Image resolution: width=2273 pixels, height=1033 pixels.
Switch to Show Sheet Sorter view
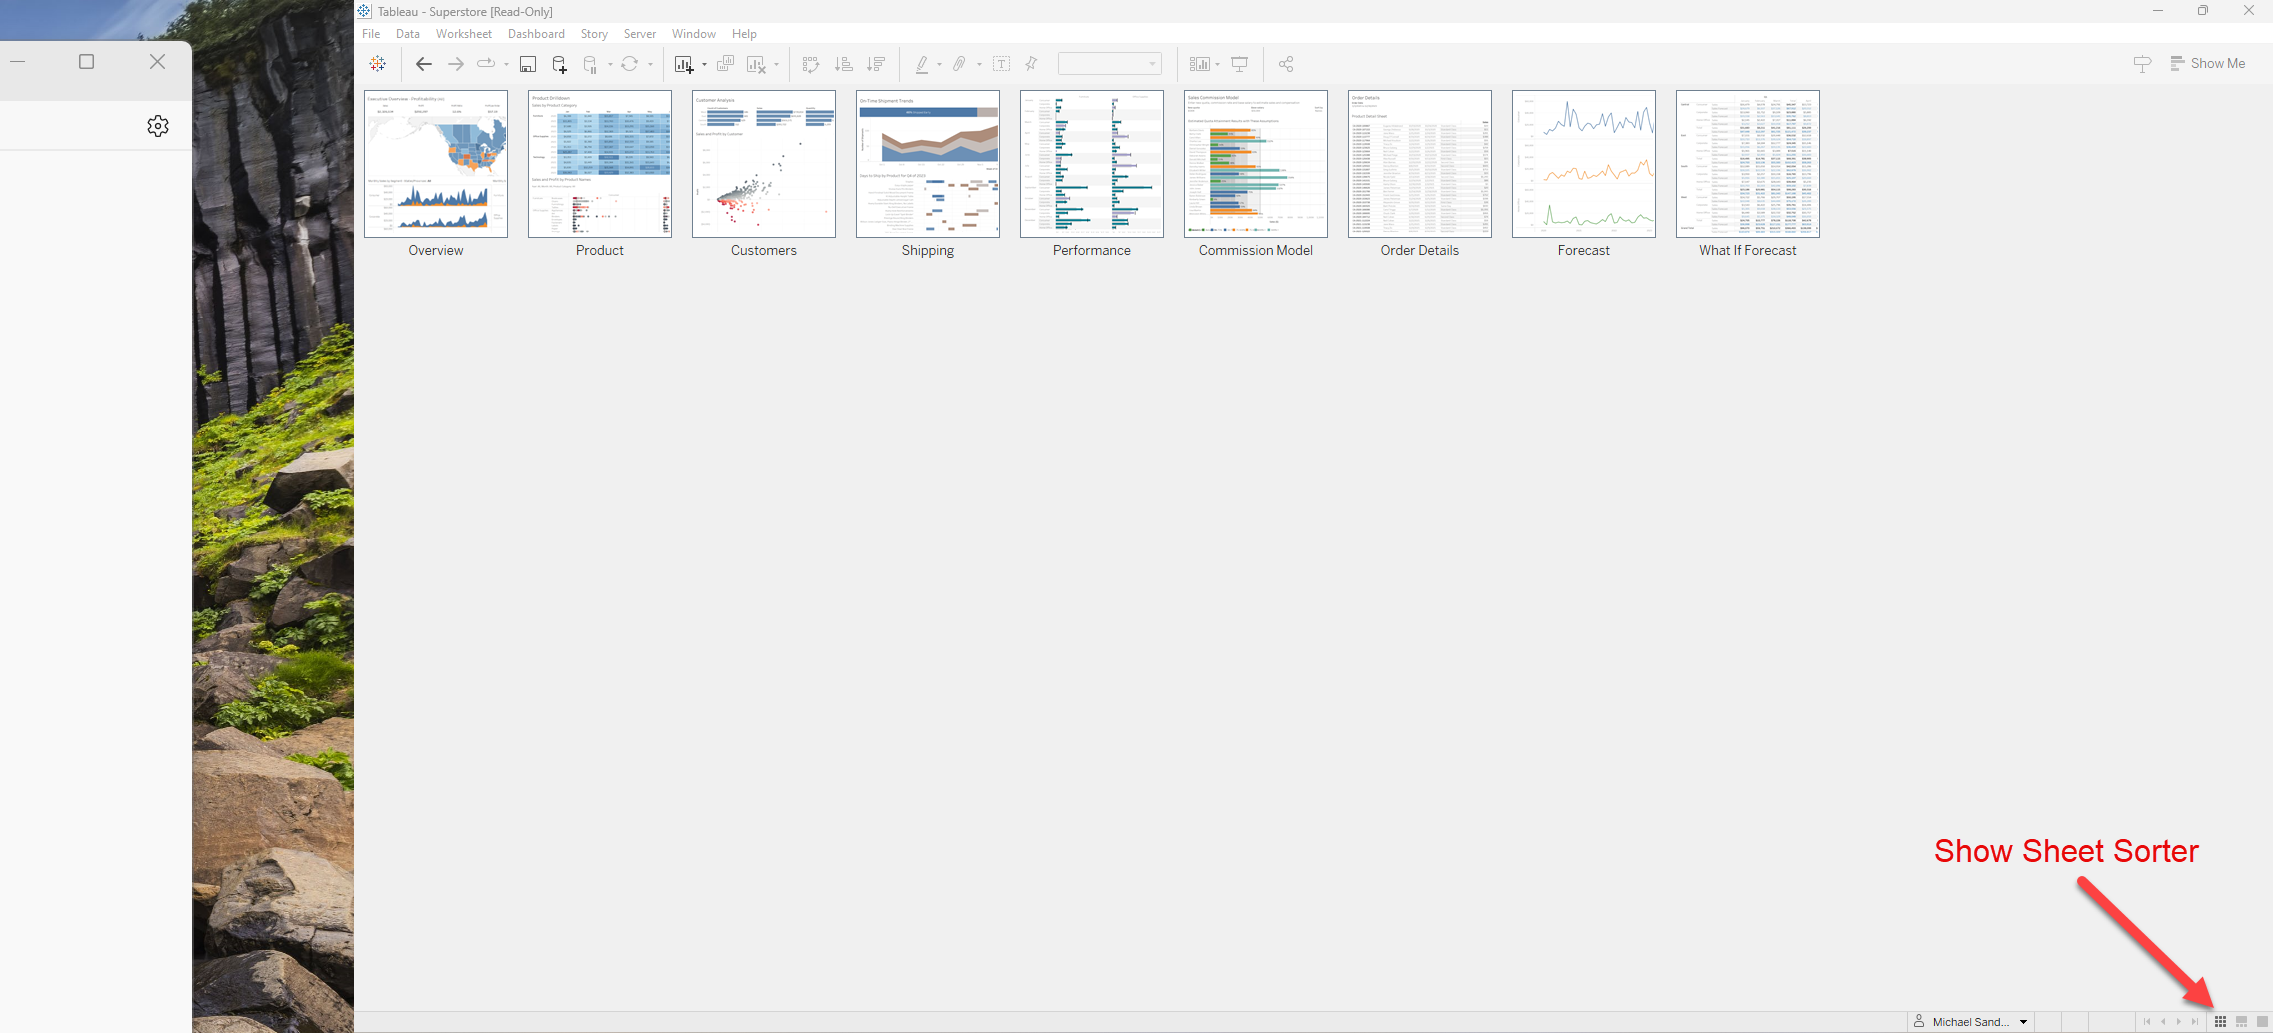click(2220, 1021)
